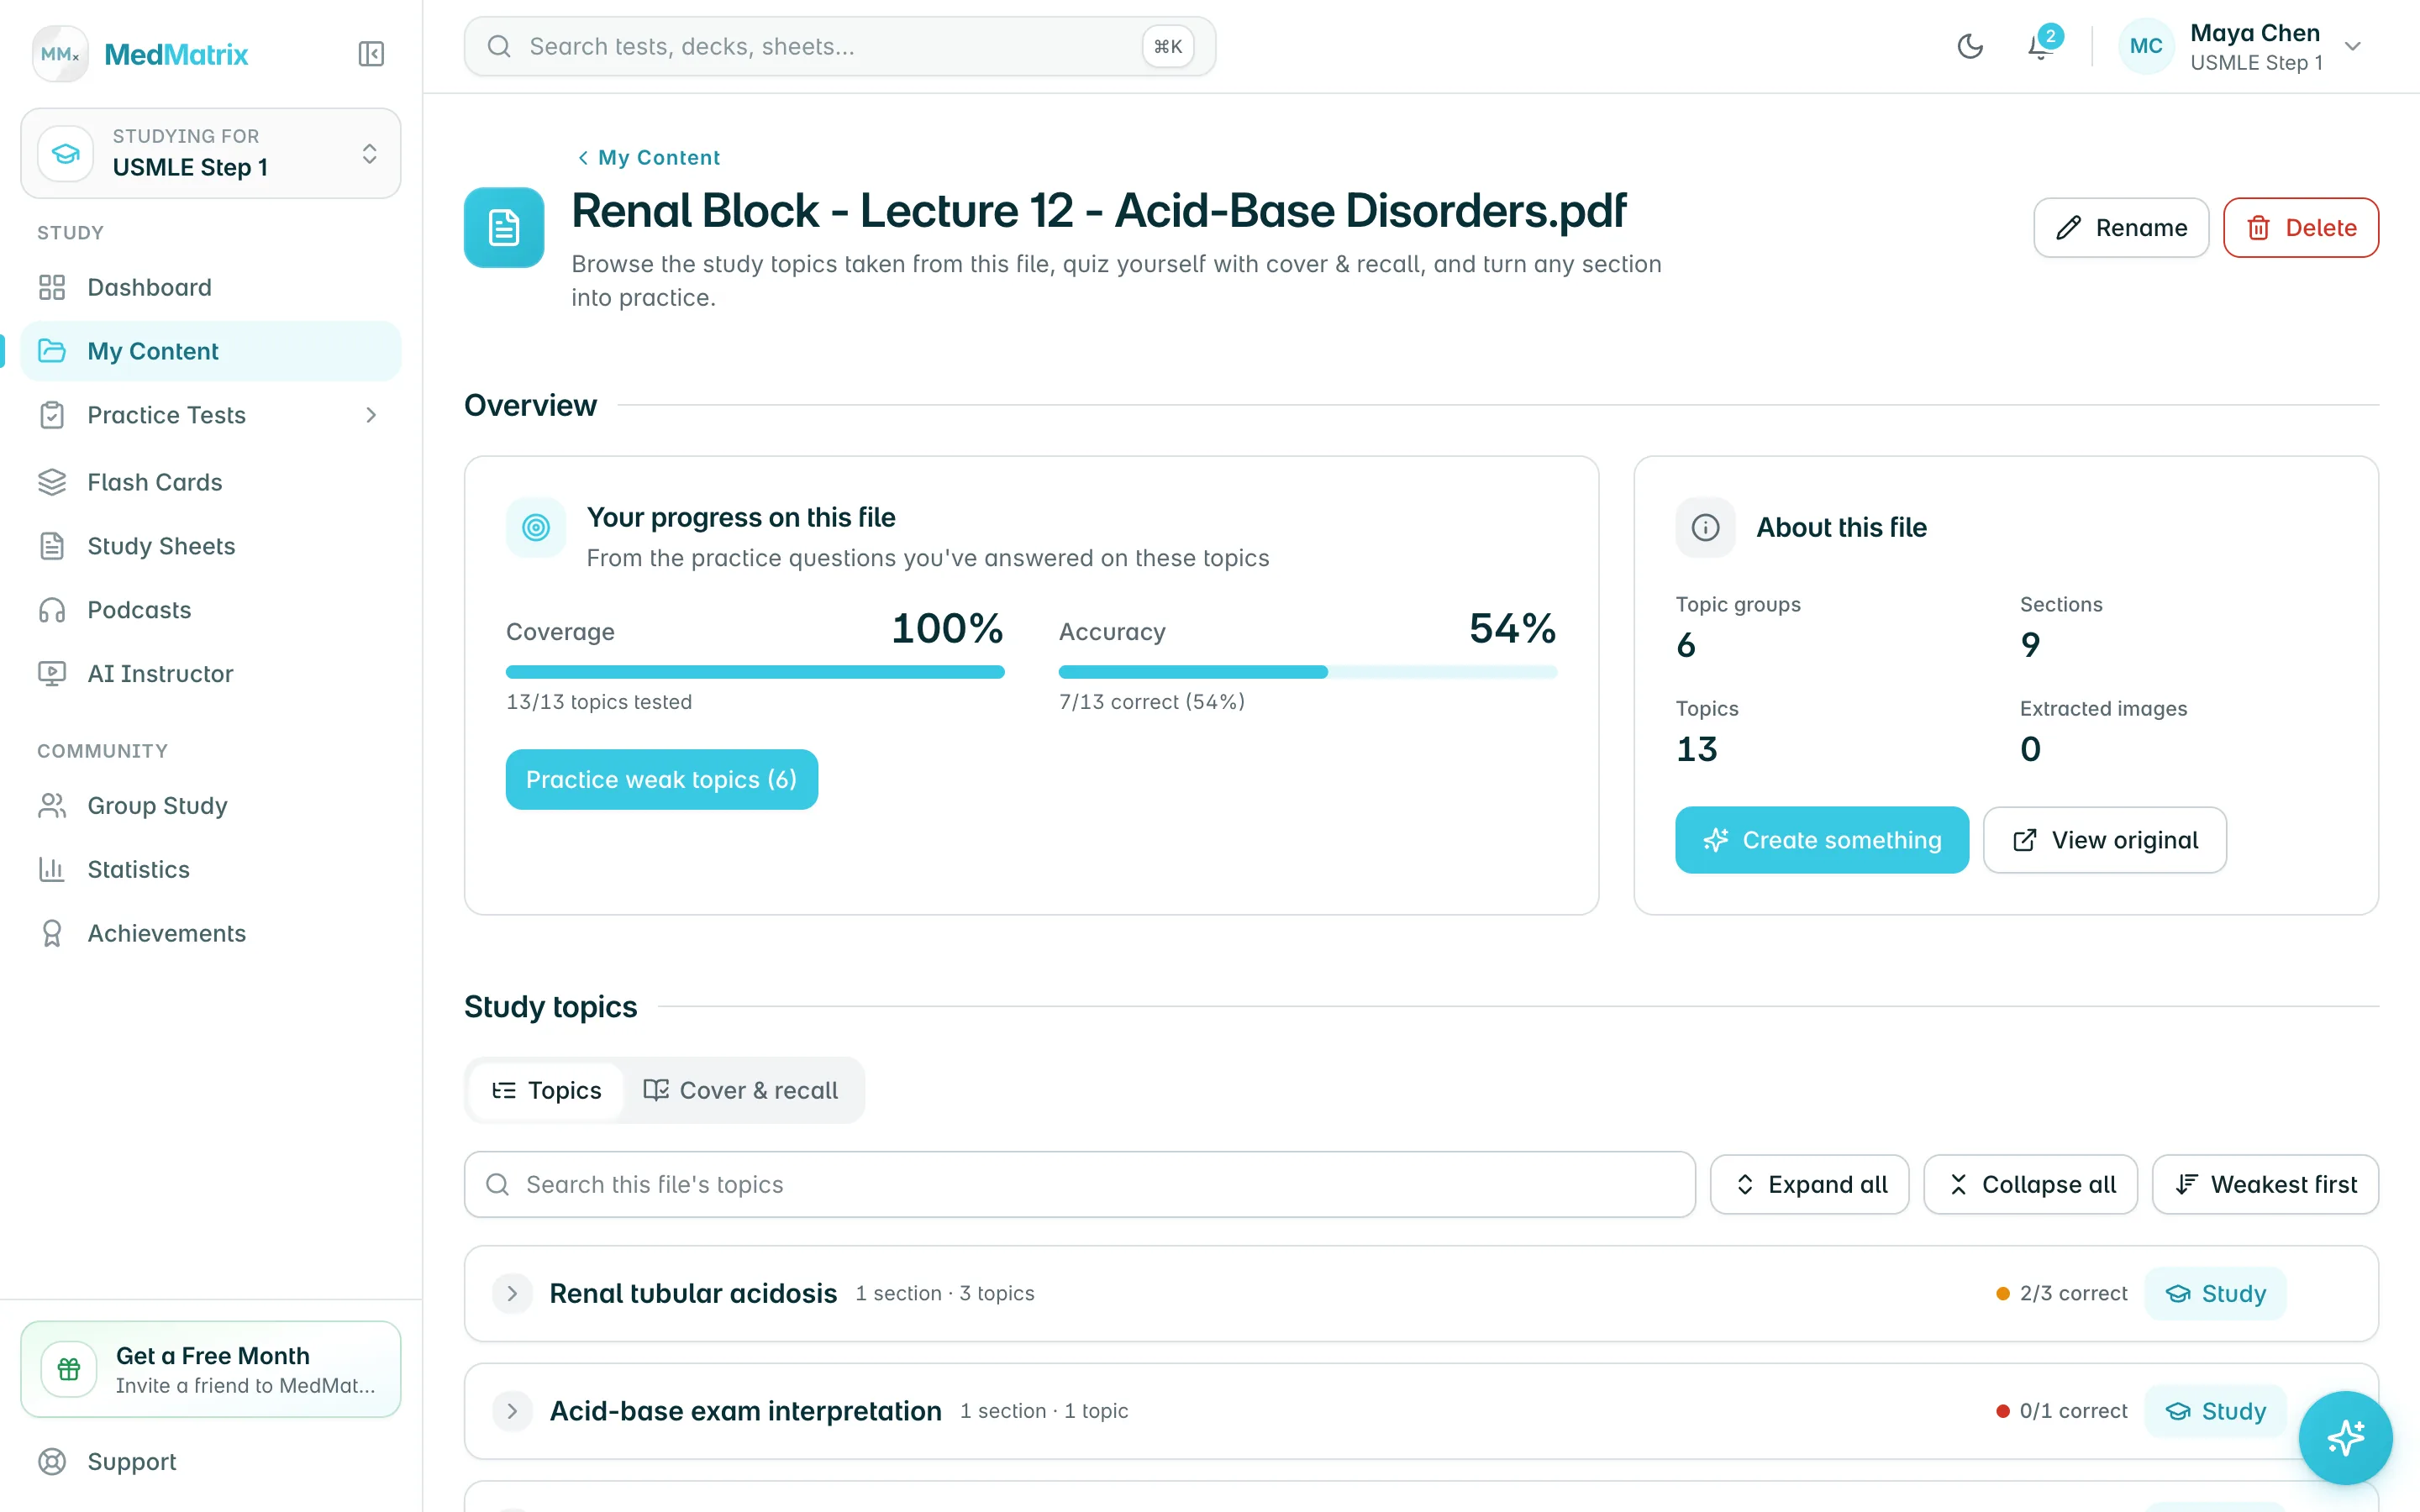
Task: Open Flash Cards
Action: point(211,482)
